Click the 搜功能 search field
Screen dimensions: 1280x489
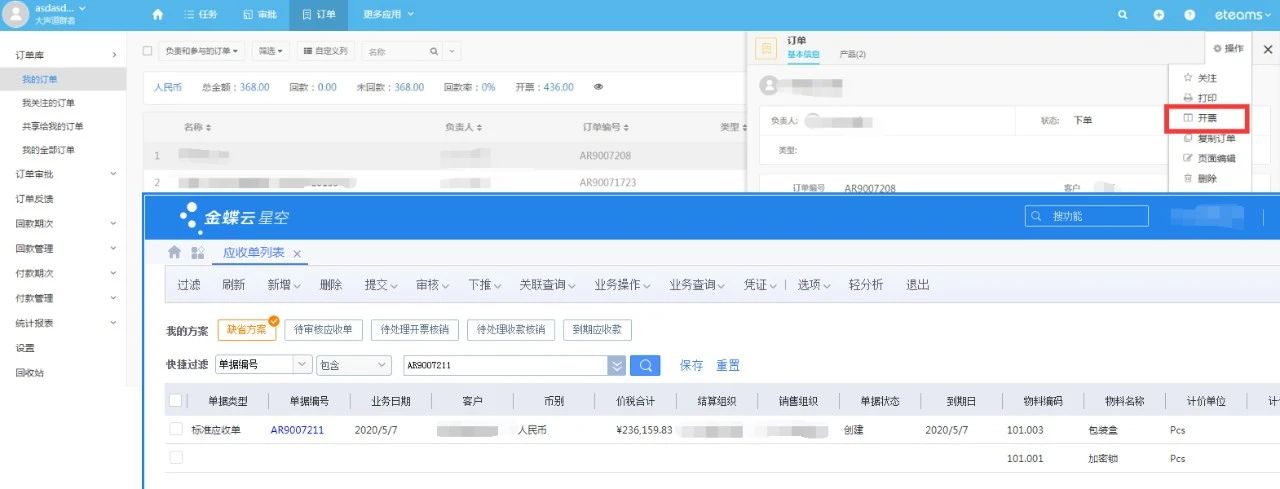pos(1086,216)
